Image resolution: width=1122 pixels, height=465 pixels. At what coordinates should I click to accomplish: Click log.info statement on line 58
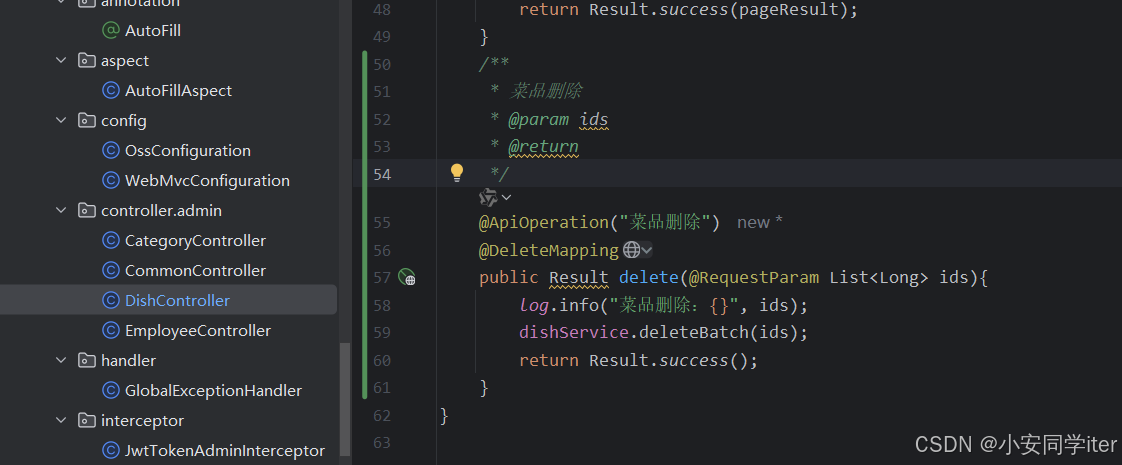[x=663, y=305]
